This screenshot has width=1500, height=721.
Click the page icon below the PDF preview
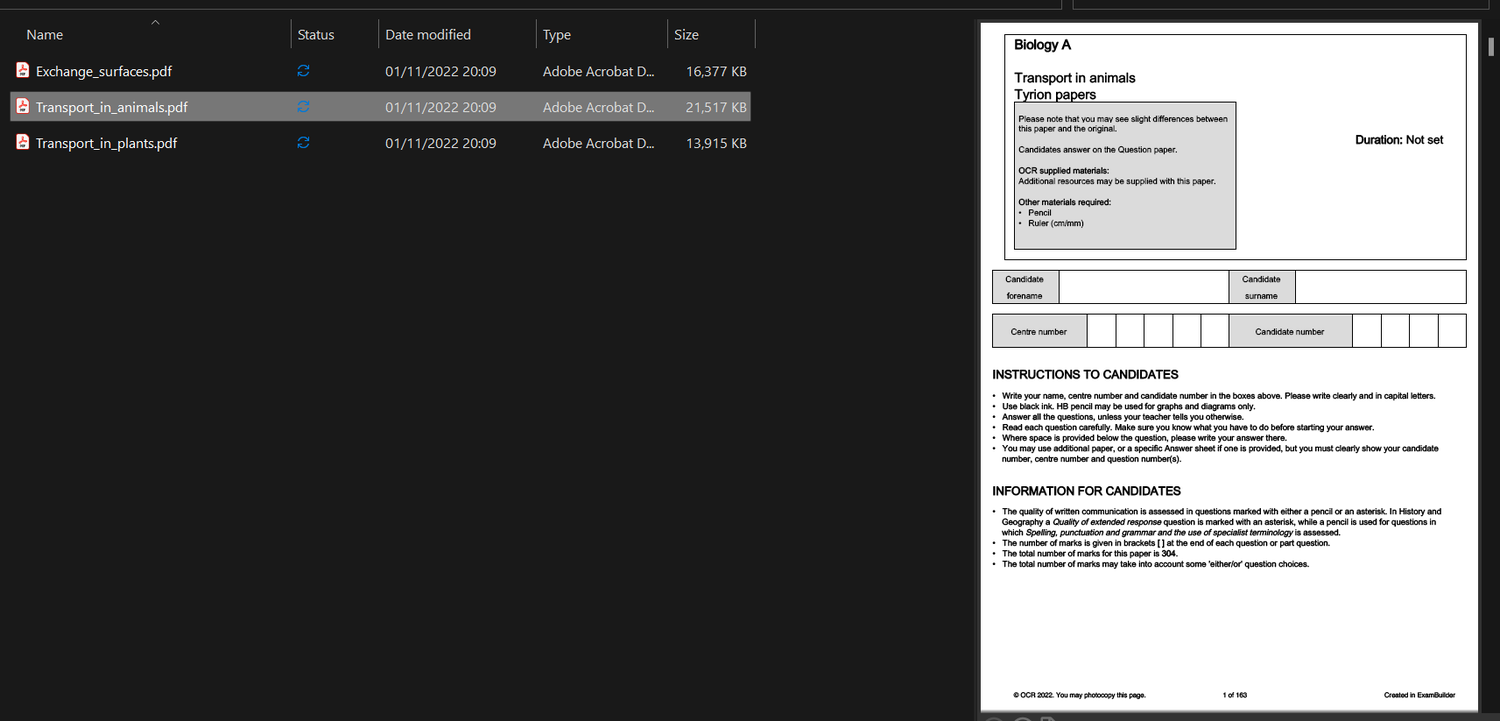1048,718
